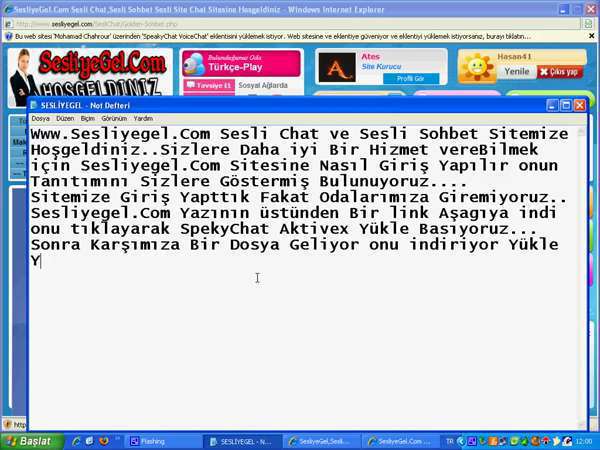This screenshot has height=450, width=600.
Task: Open the Düzen menu in Notepad
Action: click(x=65, y=119)
